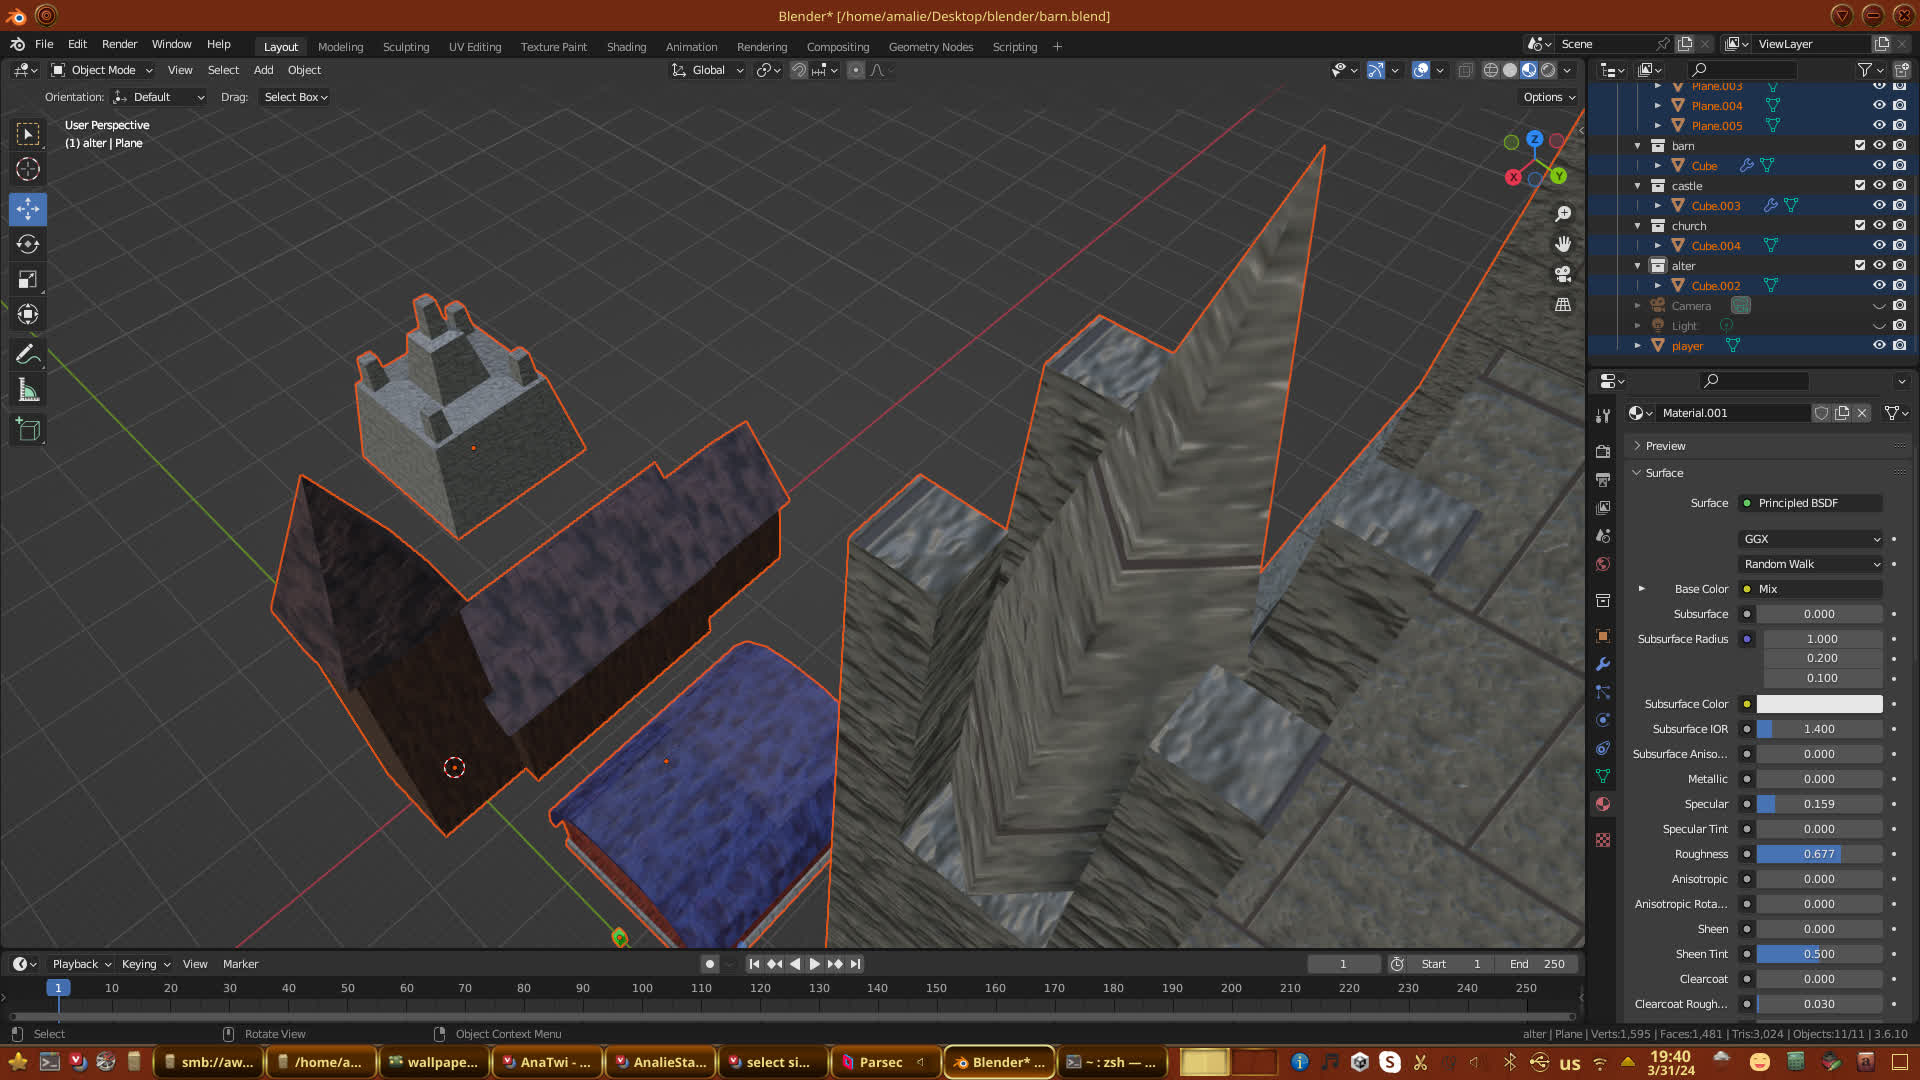Select the Measure tool
The image size is (1920, 1080).
click(28, 391)
